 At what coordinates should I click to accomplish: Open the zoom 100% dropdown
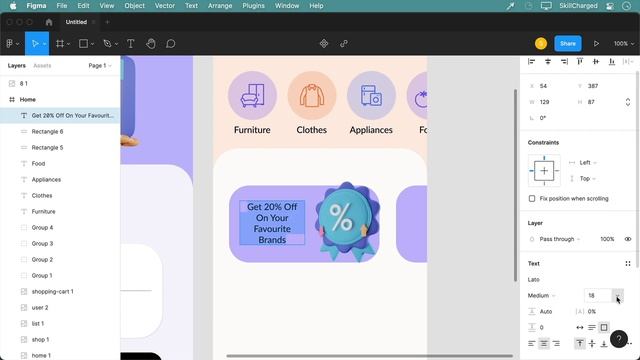click(624, 43)
